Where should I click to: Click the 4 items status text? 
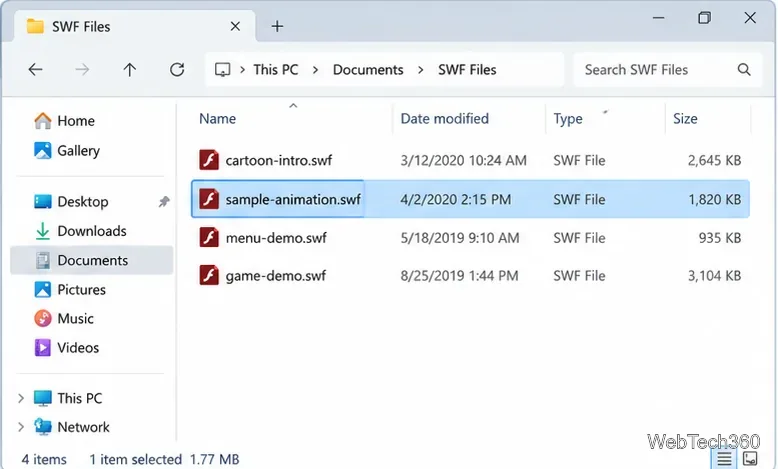[x=44, y=459]
